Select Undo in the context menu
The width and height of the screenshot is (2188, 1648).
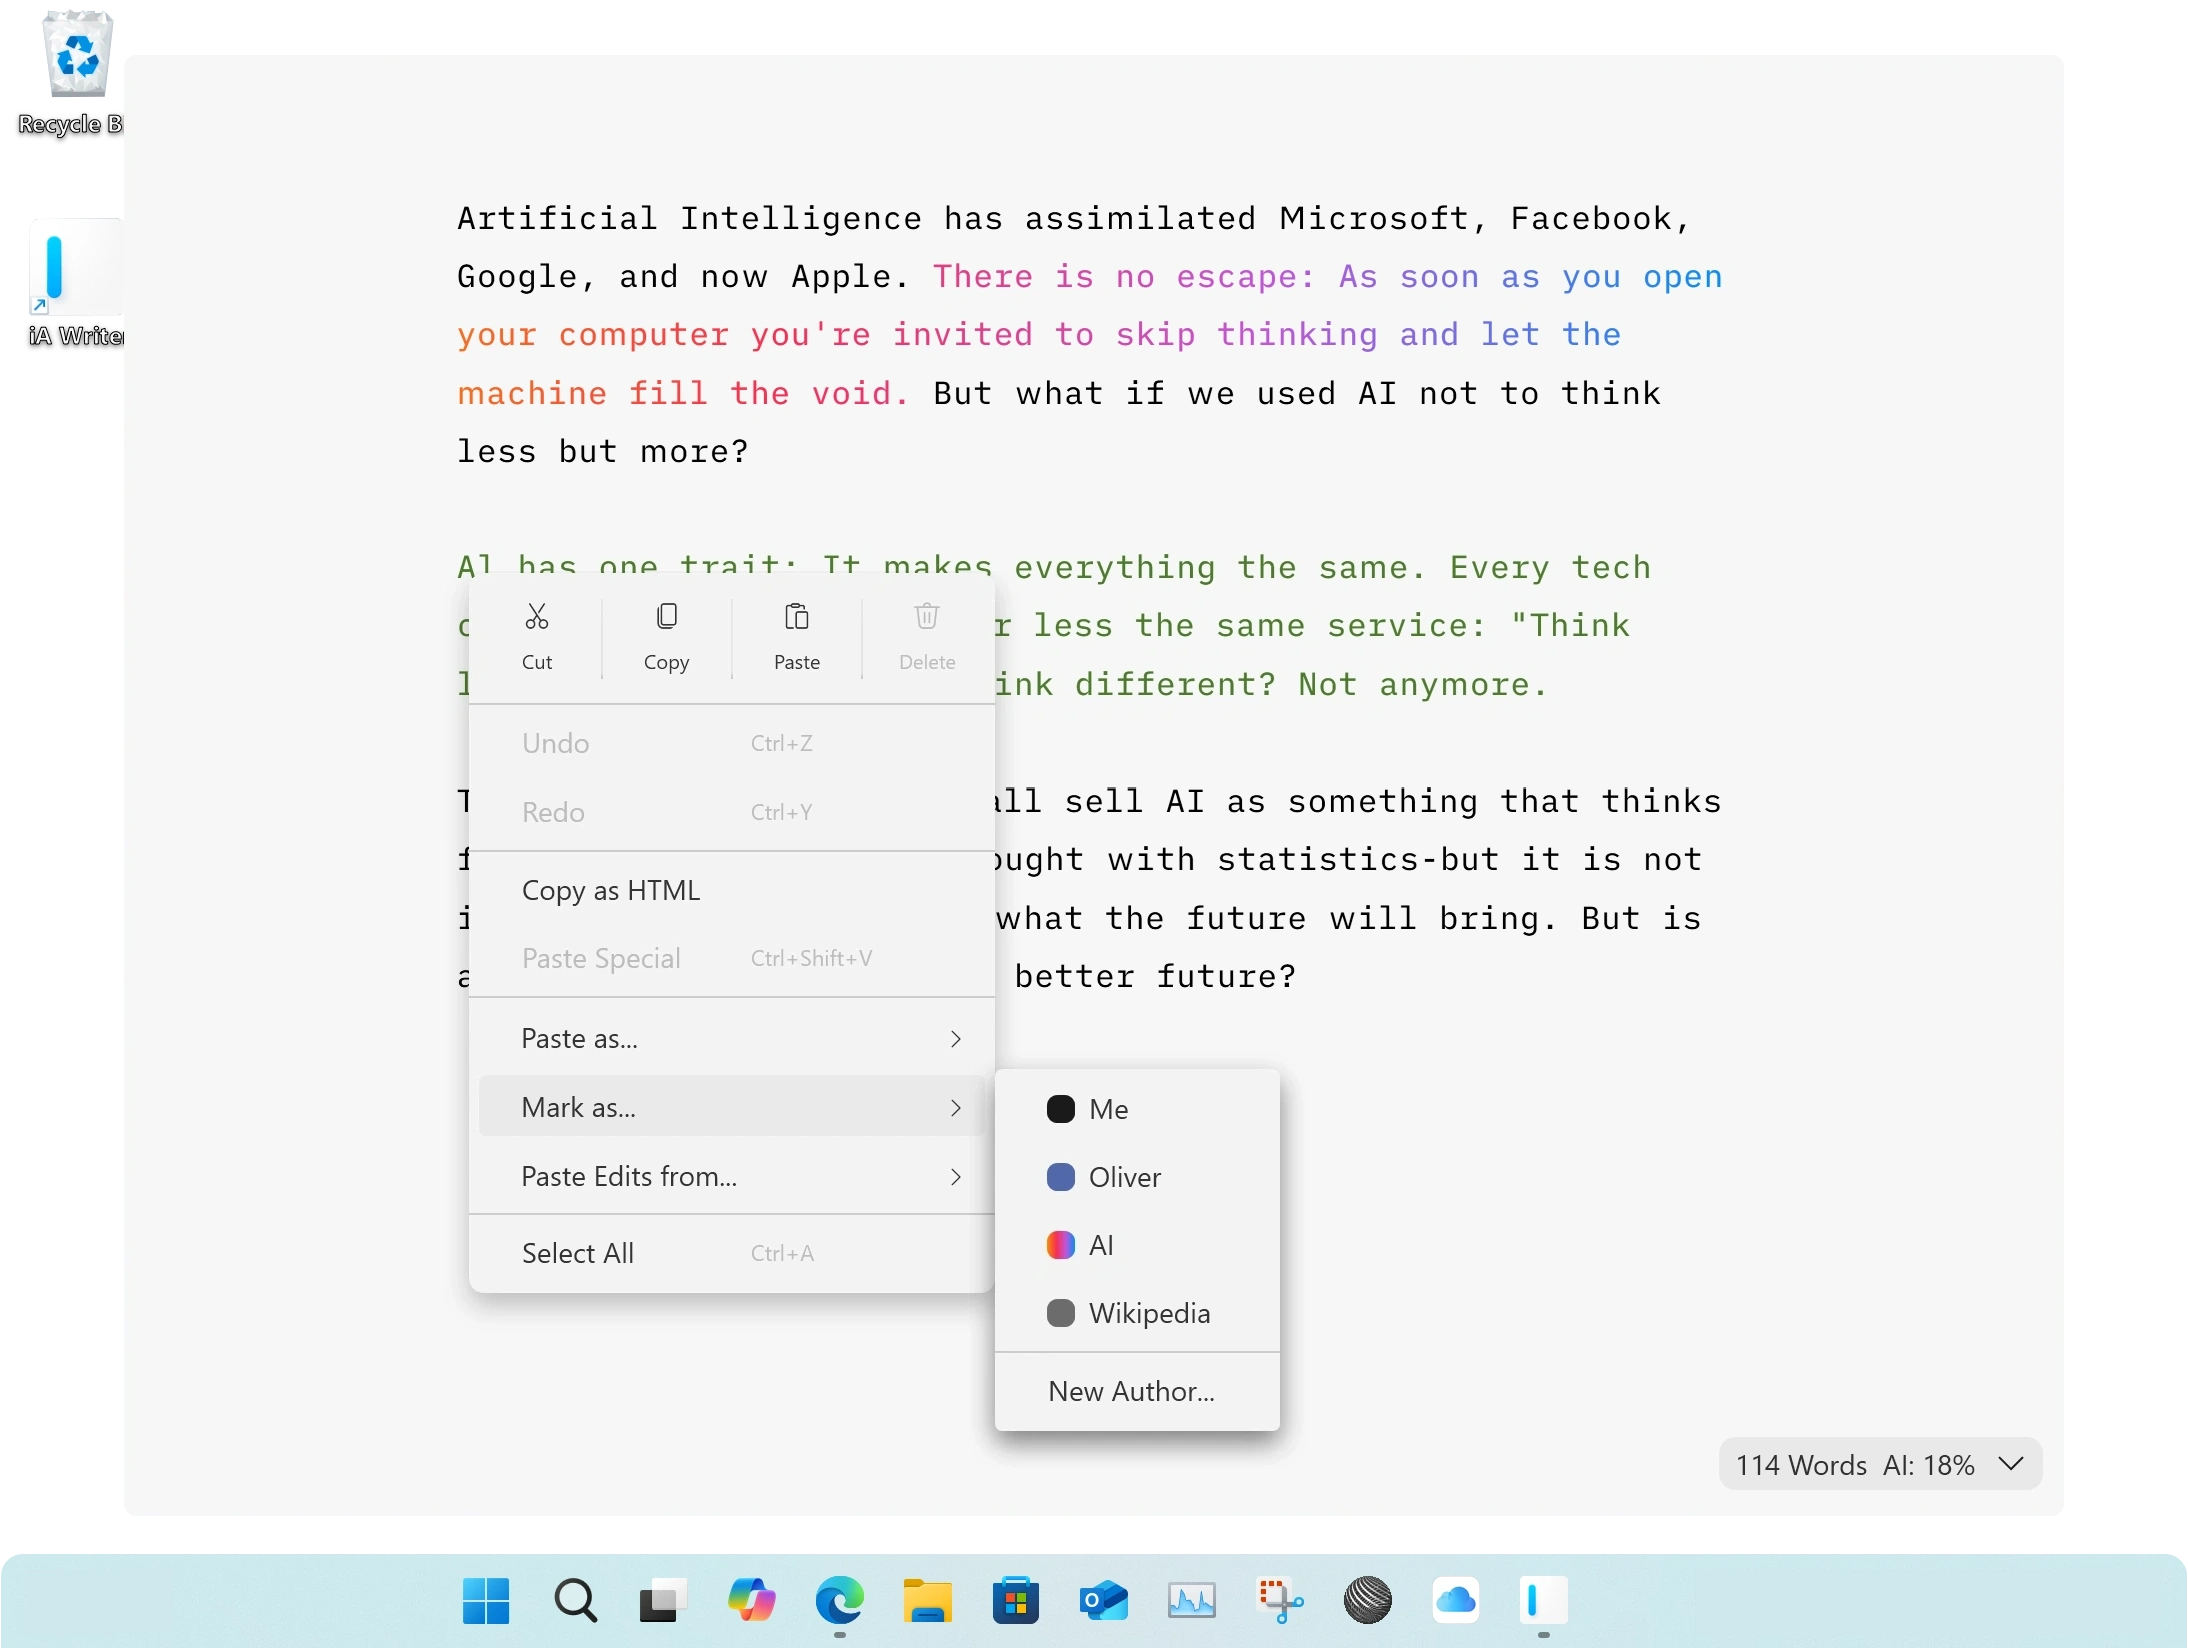tap(731, 743)
